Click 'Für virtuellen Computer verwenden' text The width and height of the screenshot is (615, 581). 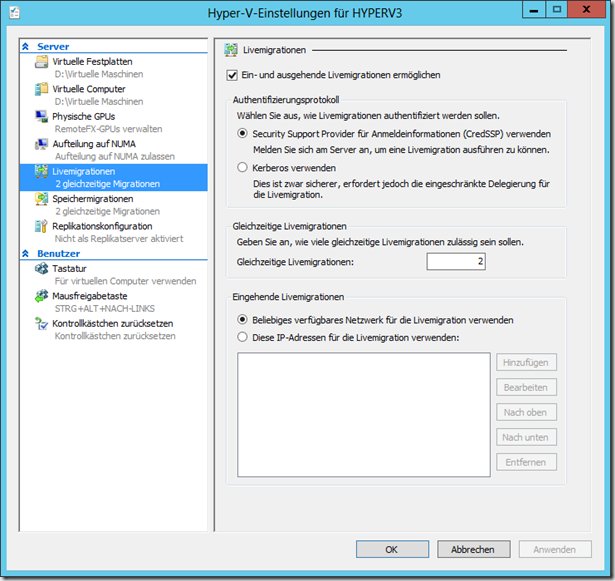[x=126, y=281]
